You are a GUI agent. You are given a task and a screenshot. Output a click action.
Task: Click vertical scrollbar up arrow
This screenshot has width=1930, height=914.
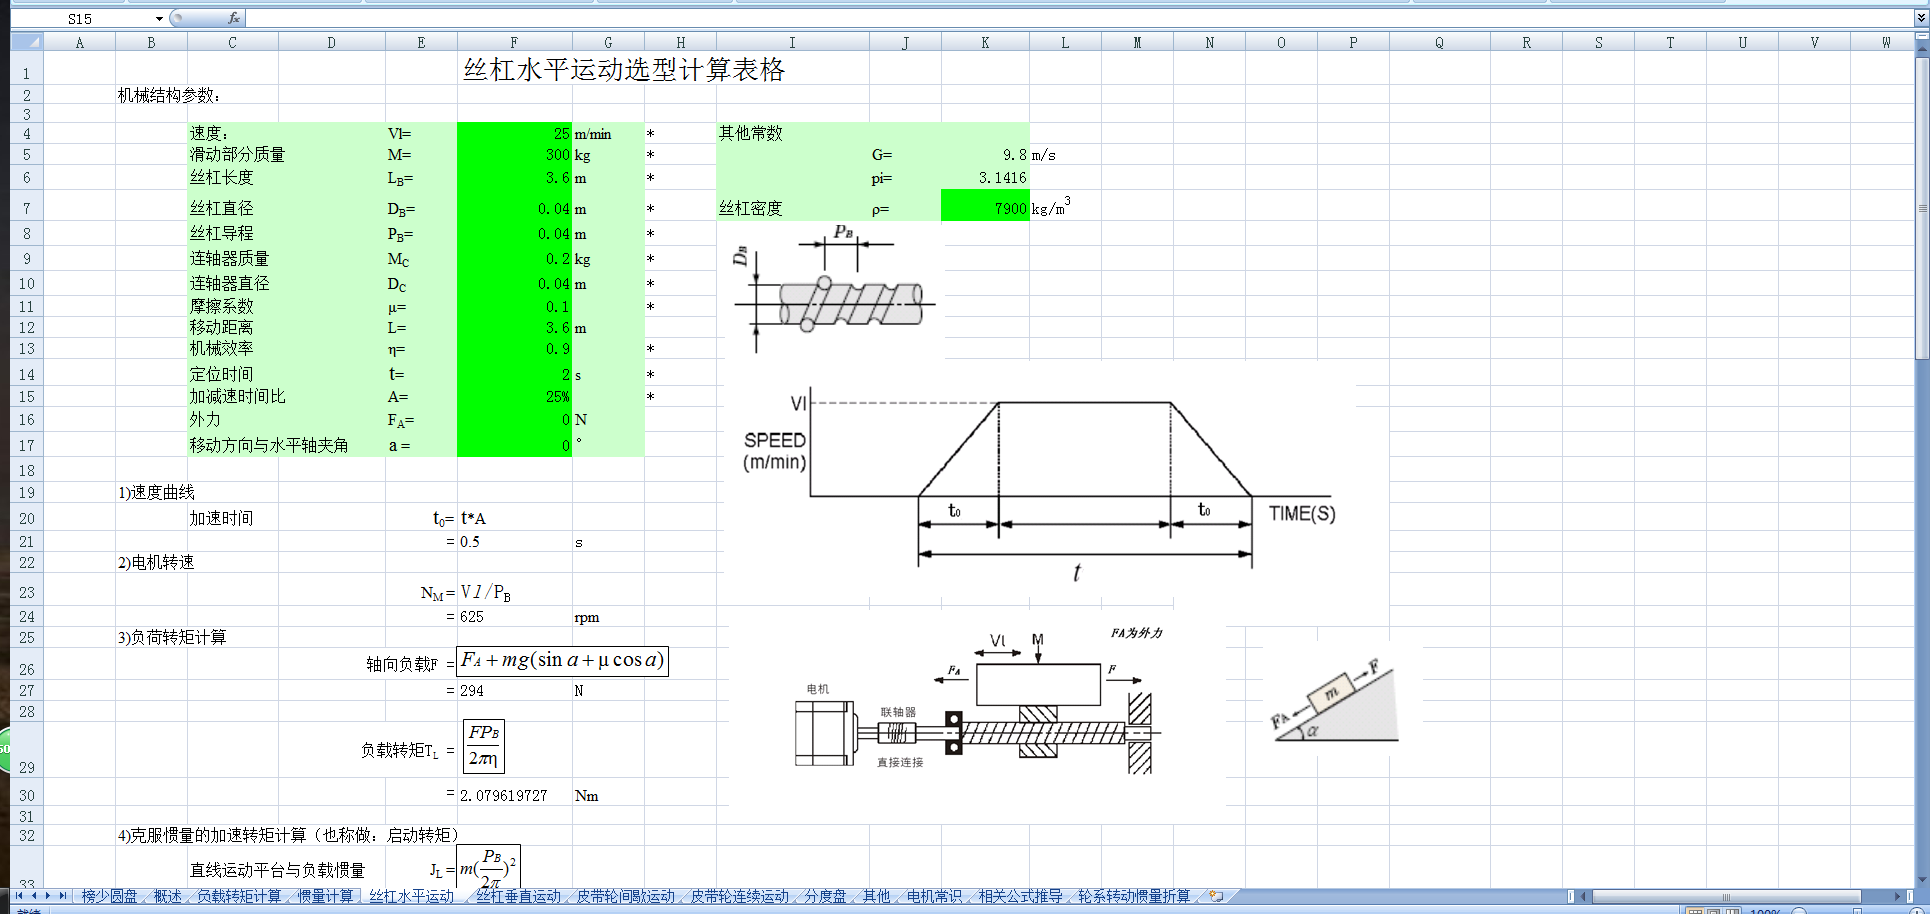[1921, 51]
